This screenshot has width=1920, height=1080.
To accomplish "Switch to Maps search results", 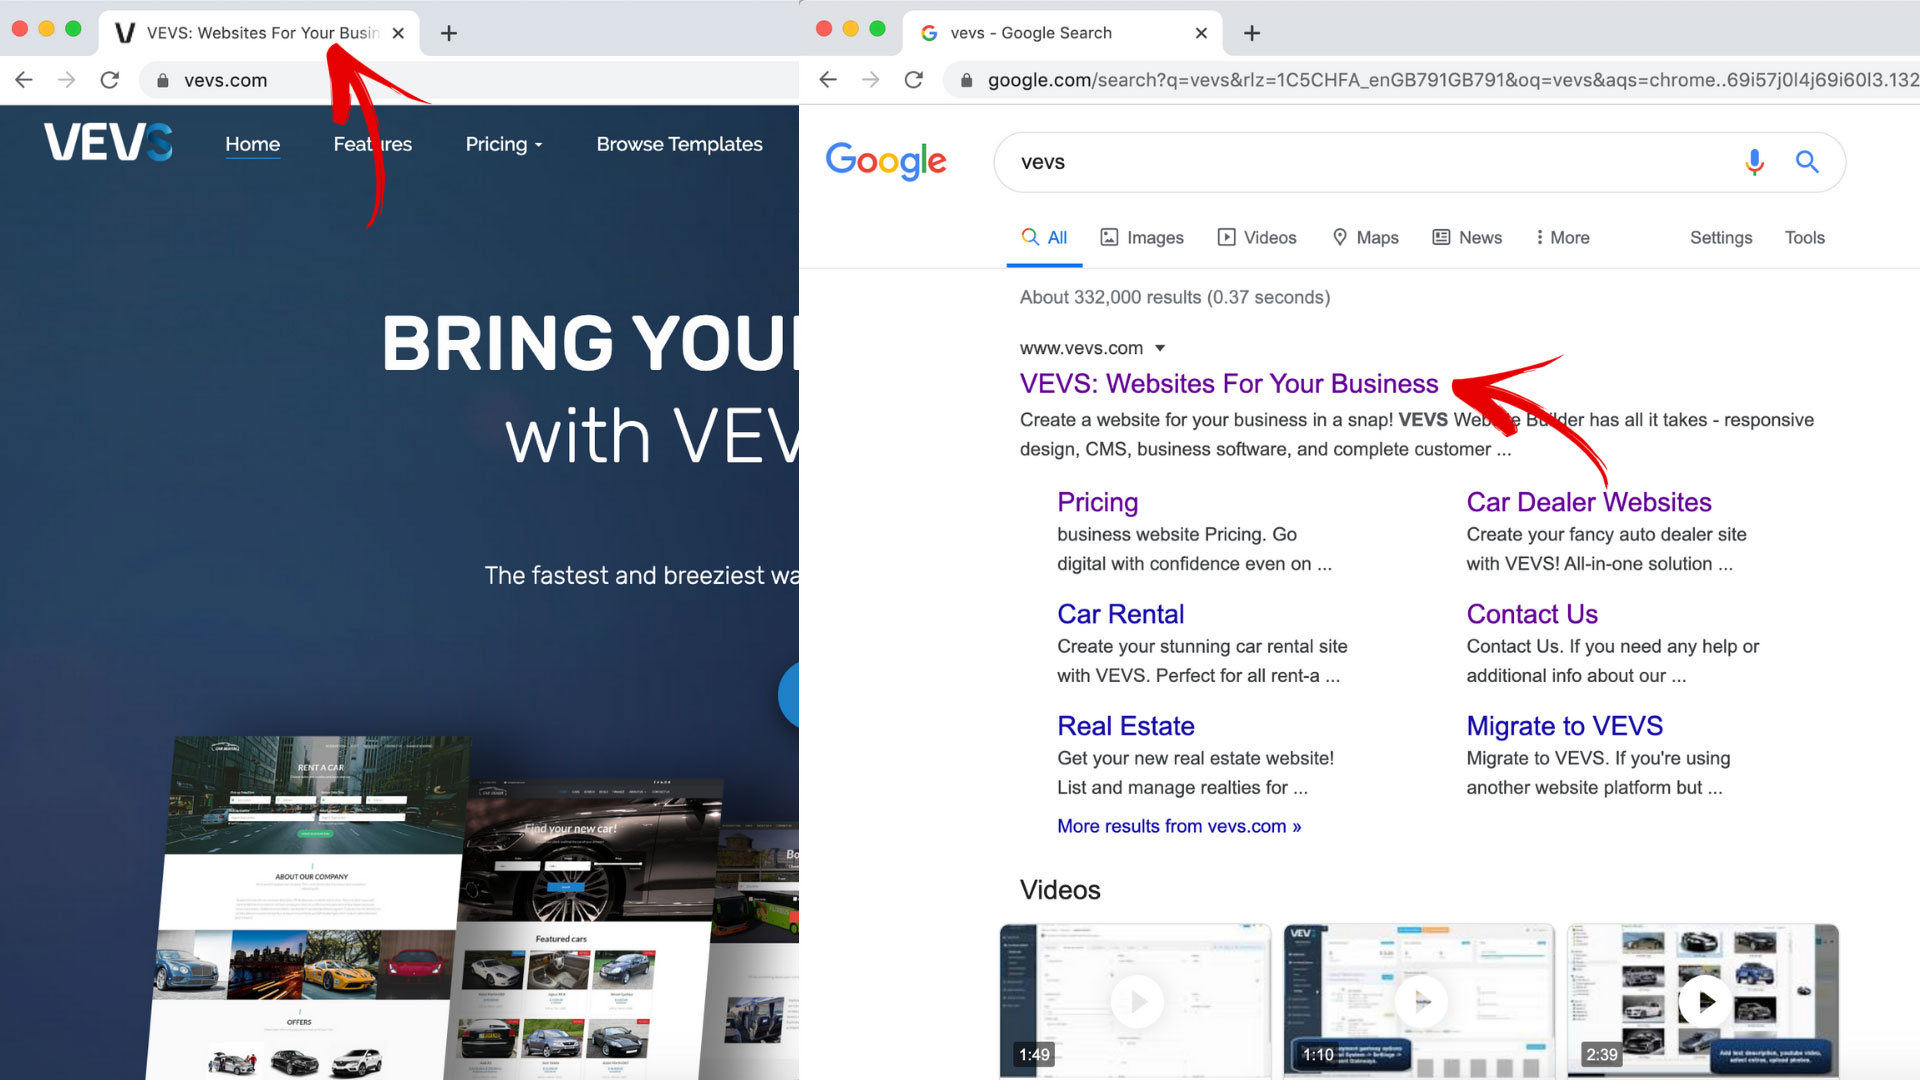I will click(1365, 237).
